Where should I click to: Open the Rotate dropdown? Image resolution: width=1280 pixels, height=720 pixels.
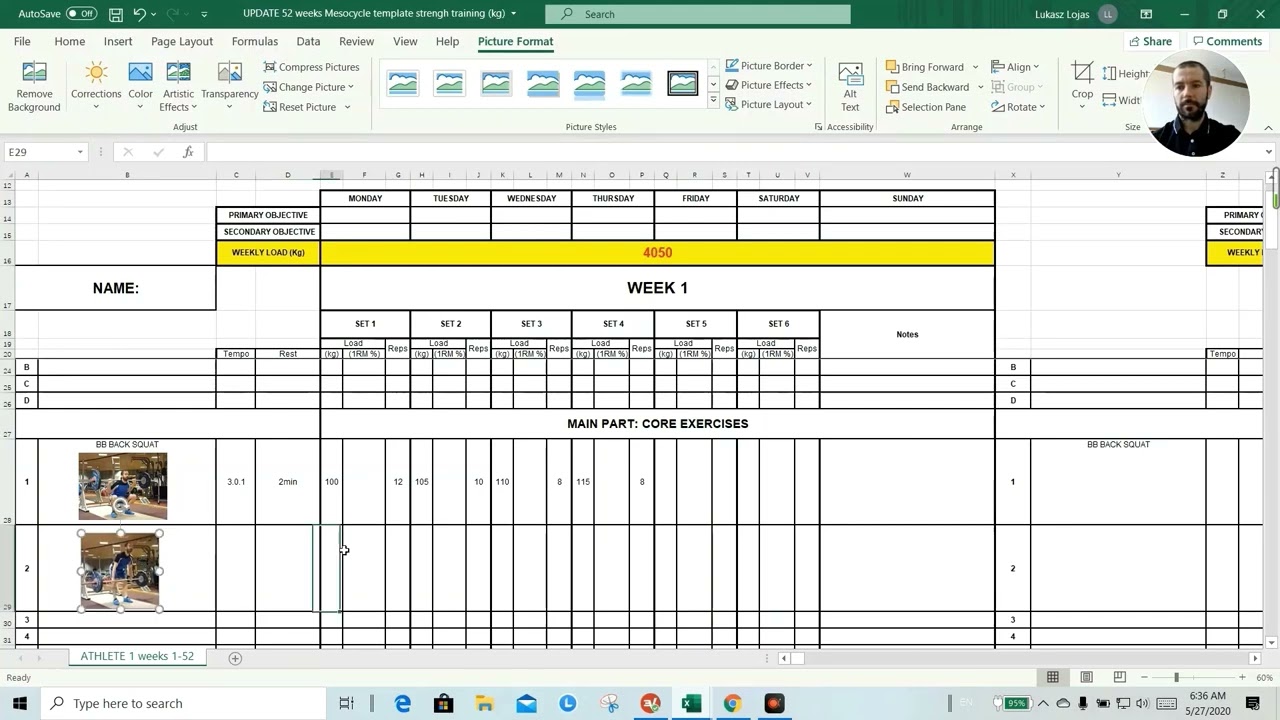[1018, 107]
